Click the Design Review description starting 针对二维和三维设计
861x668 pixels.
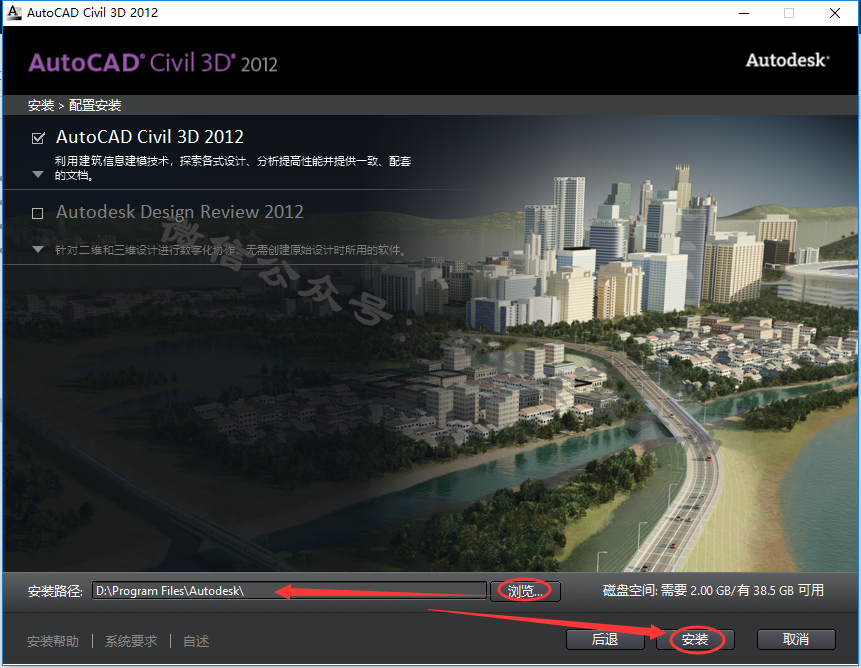pos(231,250)
